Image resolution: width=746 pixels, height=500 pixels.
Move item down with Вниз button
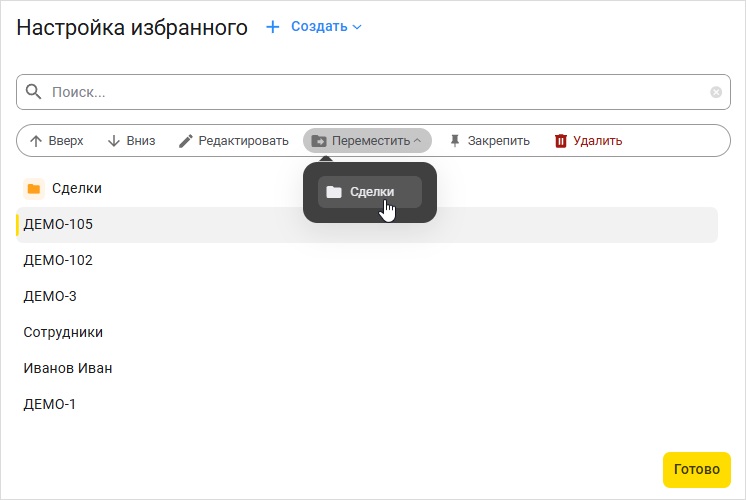(x=132, y=141)
